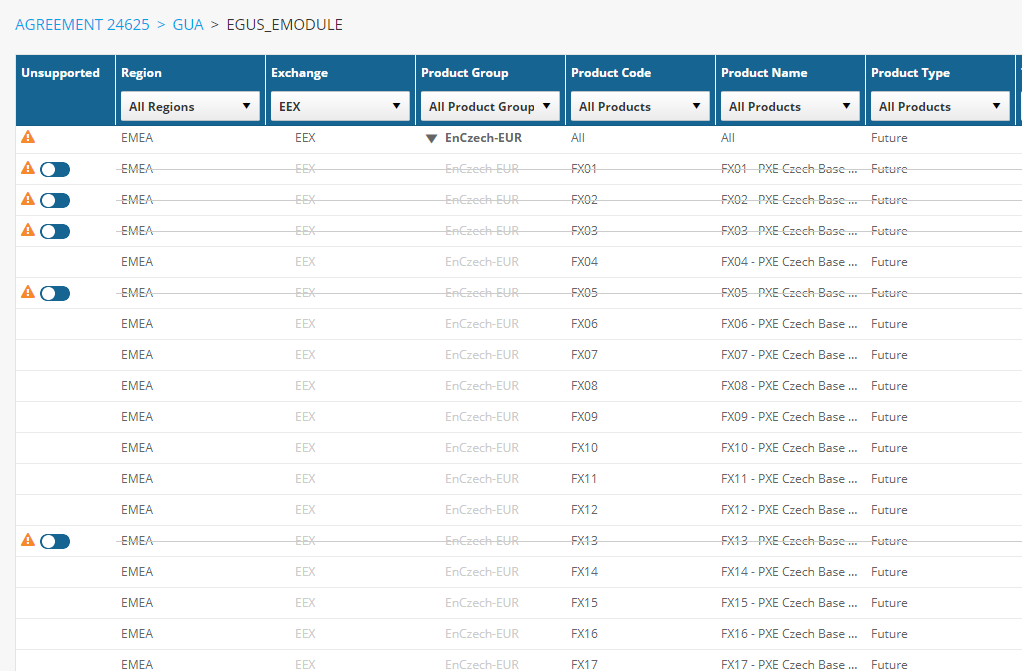
Task: Open the Product Code filter dropdown
Action: [640, 106]
